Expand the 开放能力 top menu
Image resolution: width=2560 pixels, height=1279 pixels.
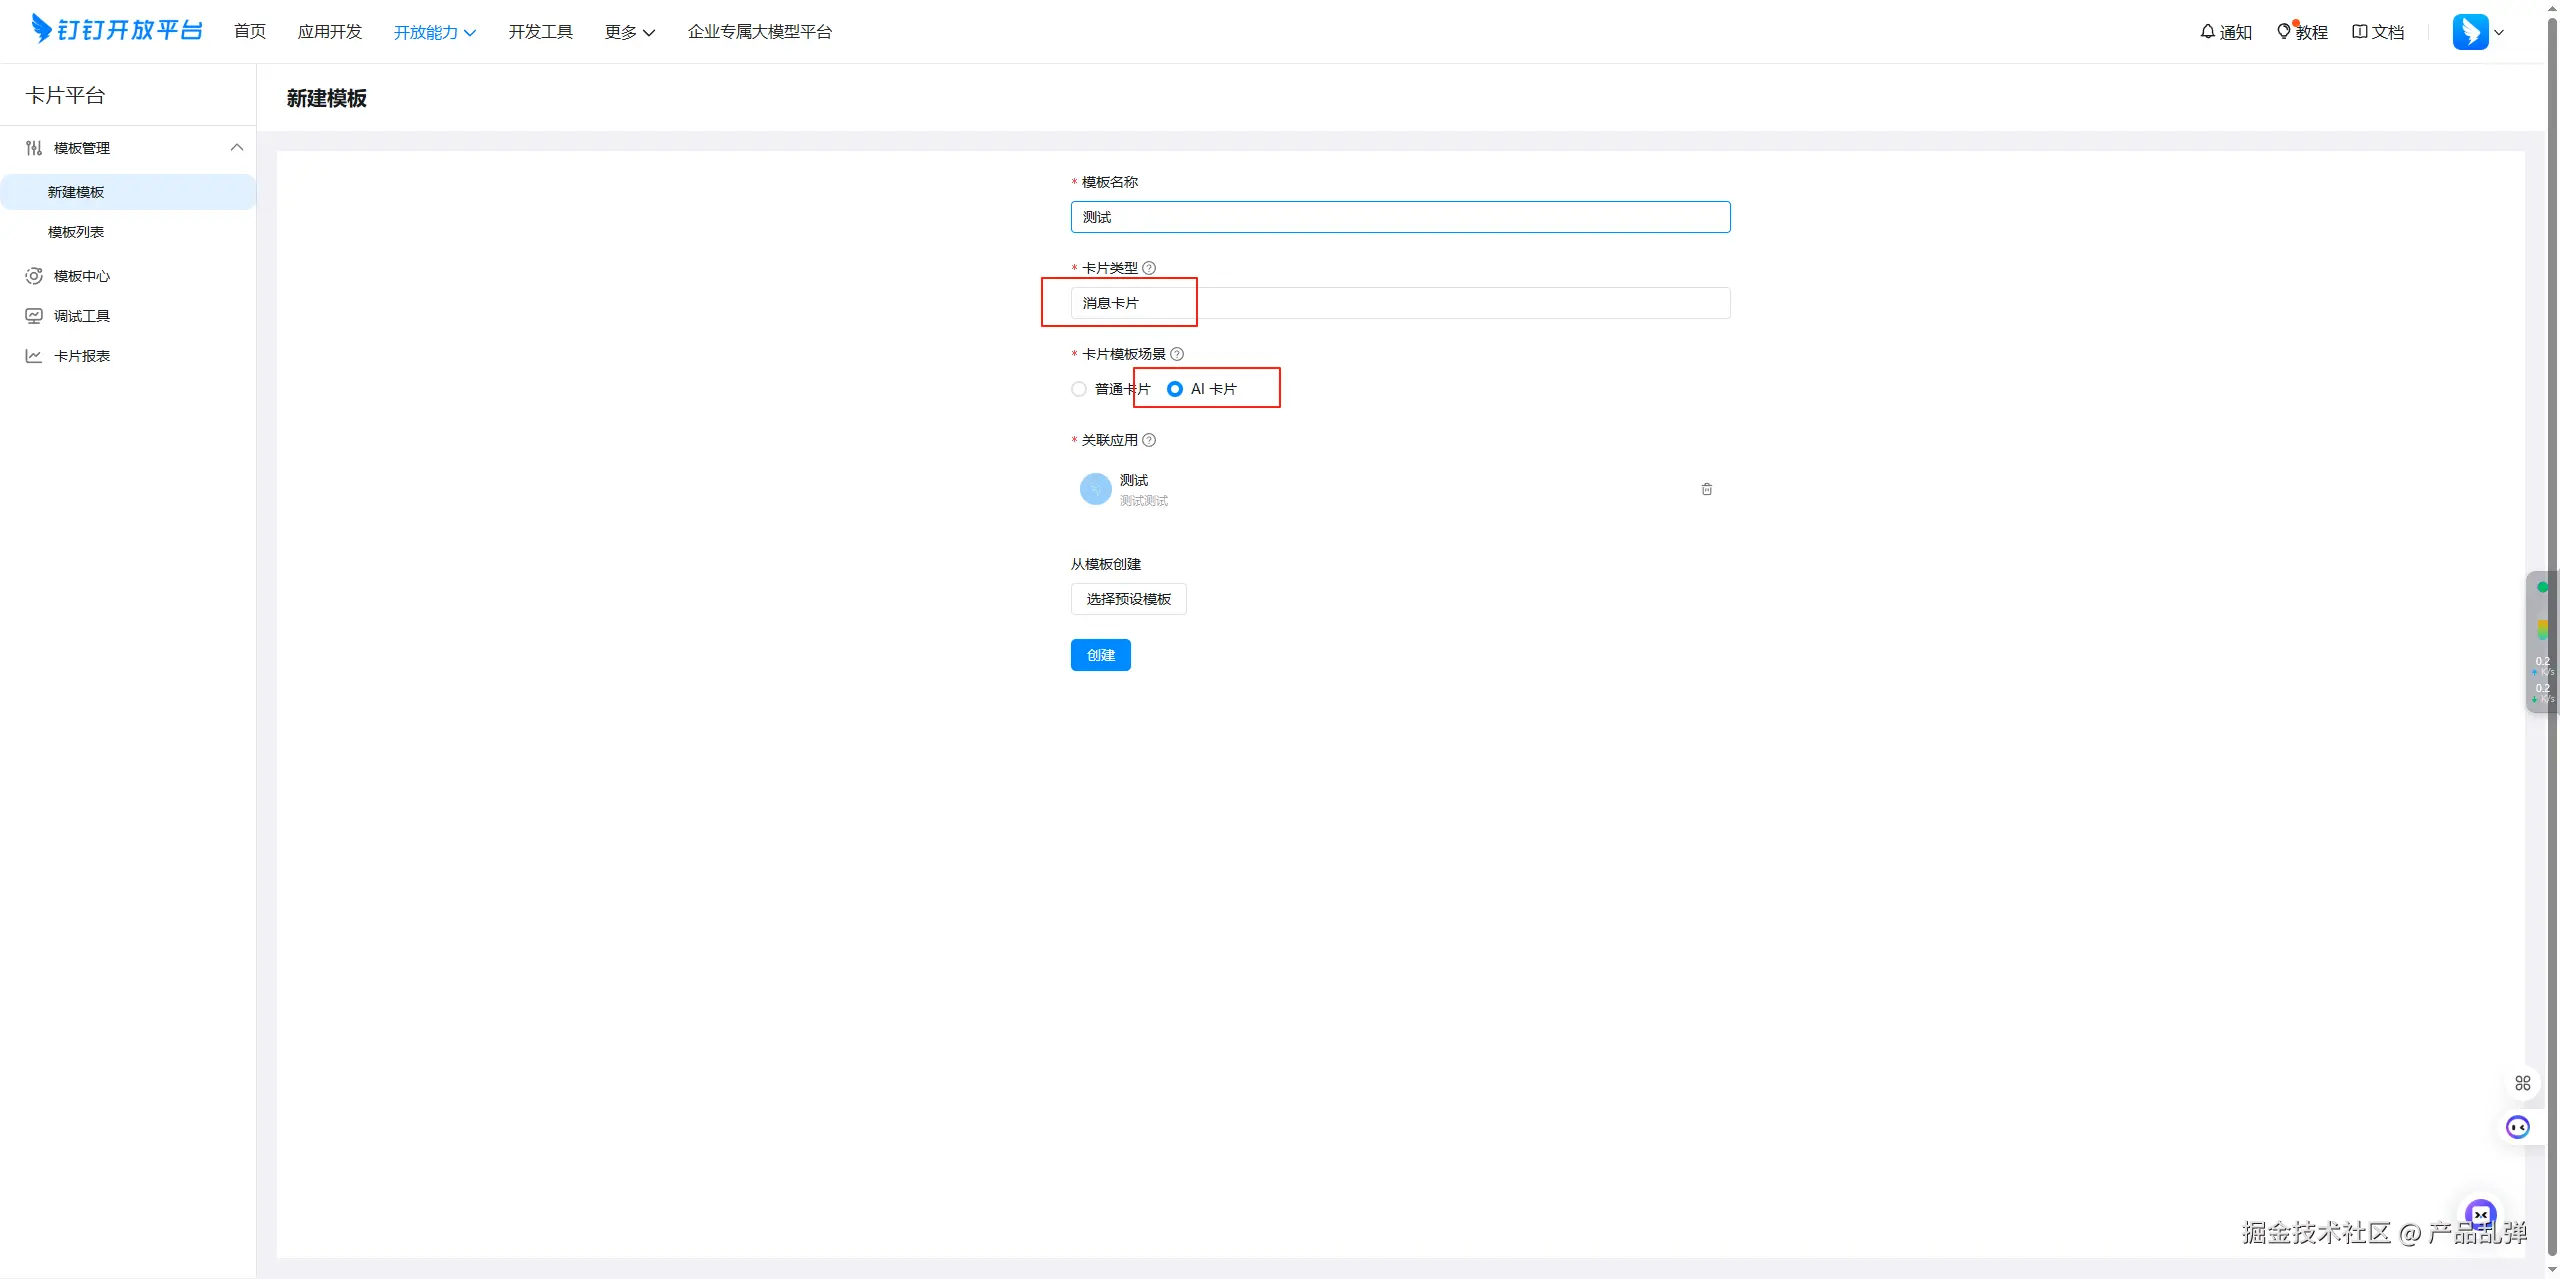pos(434,32)
